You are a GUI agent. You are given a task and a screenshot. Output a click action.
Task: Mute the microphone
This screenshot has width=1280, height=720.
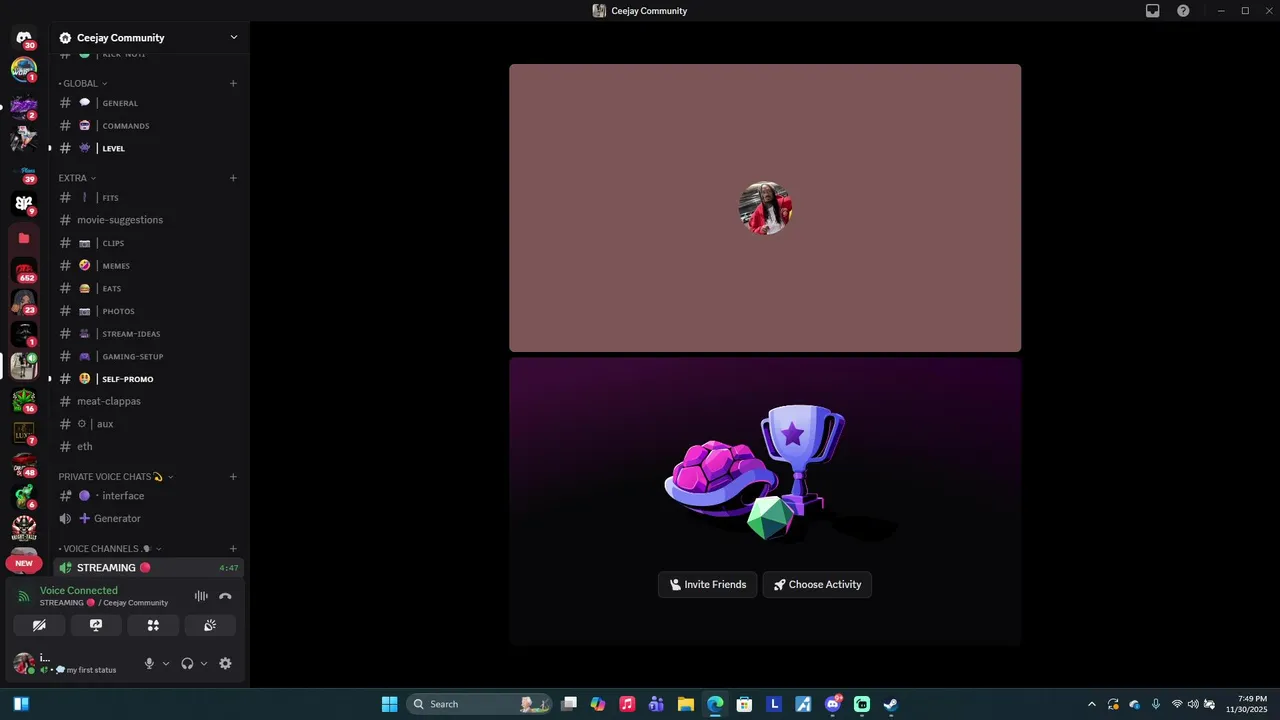coord(149,663)
